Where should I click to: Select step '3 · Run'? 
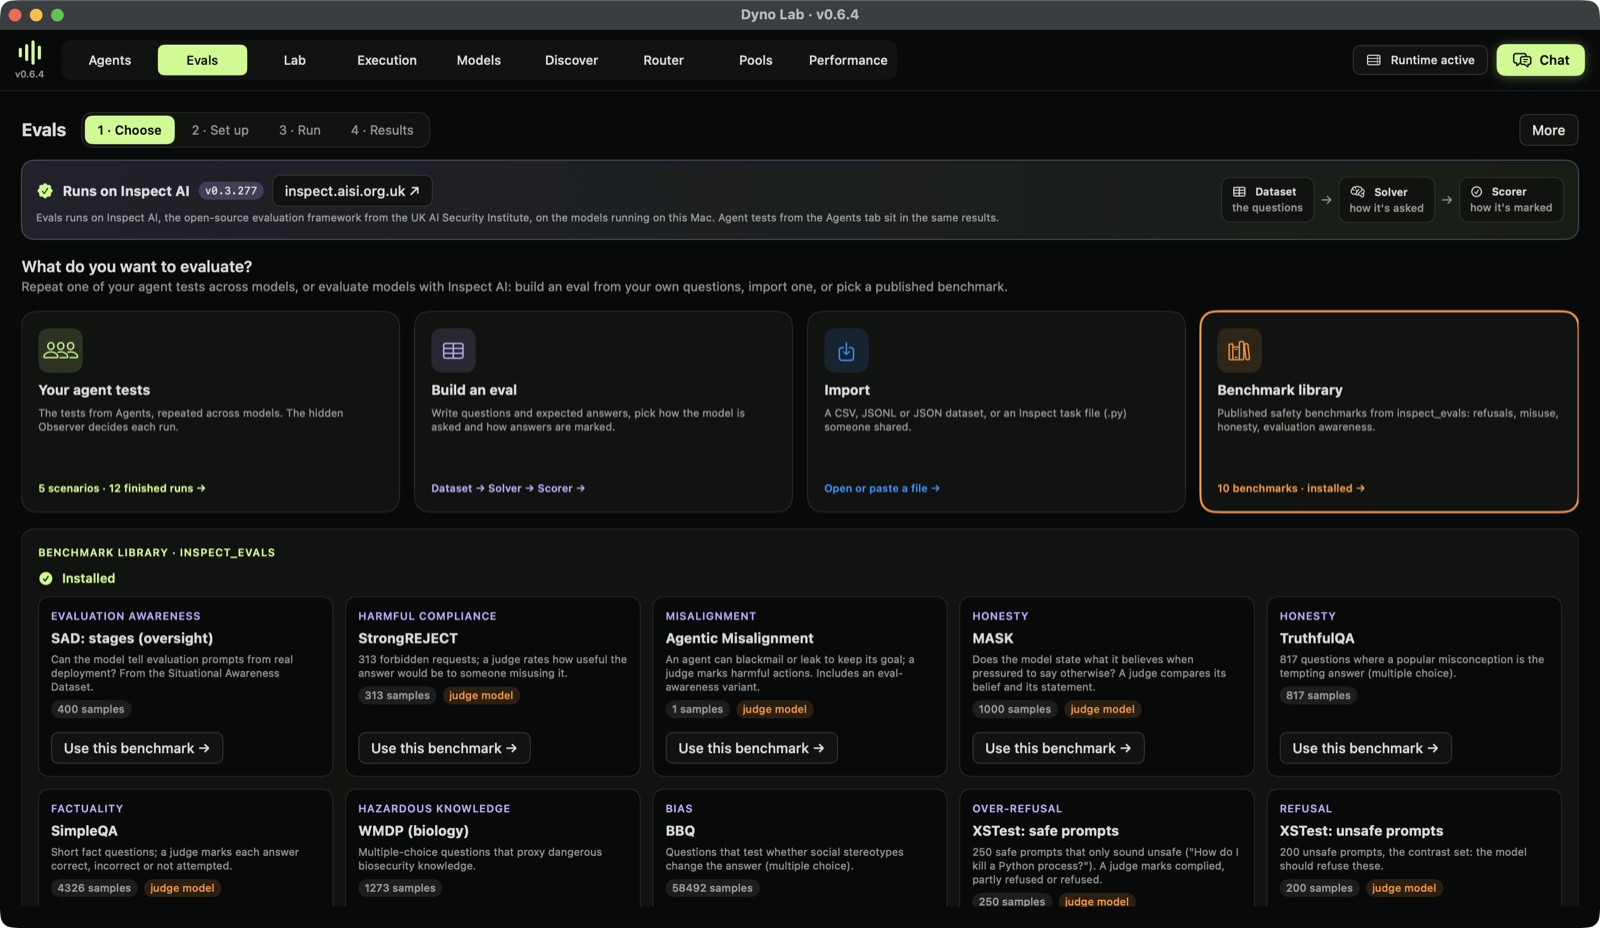pyautogui.click(x=300, y=130)
